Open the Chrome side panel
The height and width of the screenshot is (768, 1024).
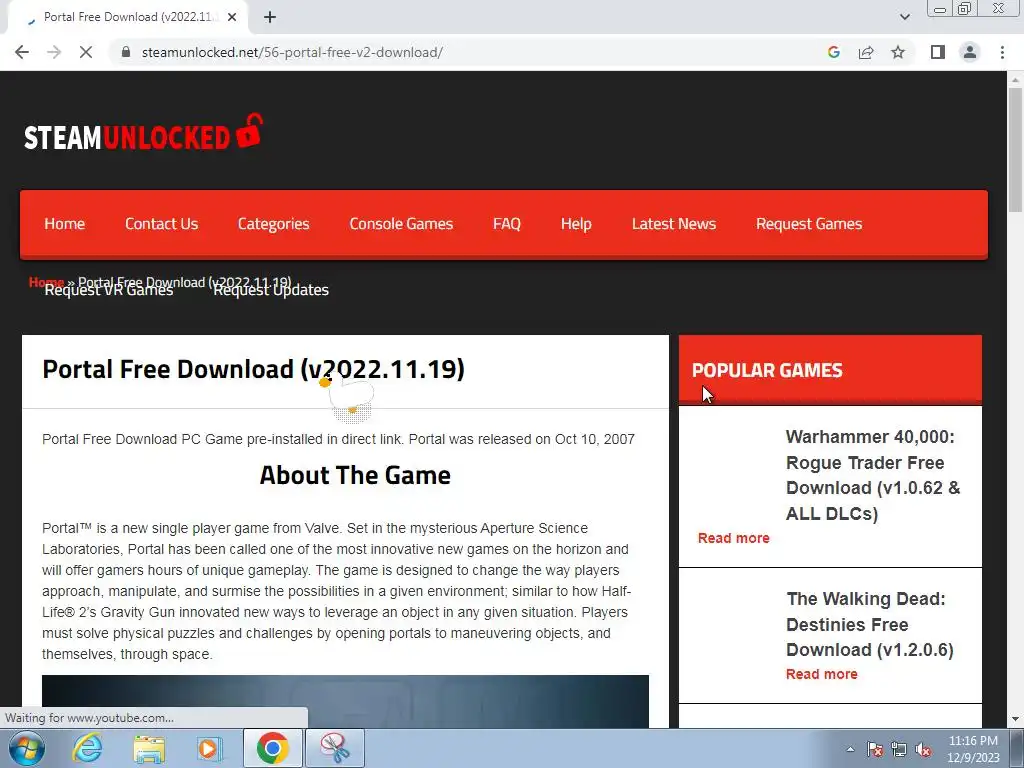tap(938, 52)
